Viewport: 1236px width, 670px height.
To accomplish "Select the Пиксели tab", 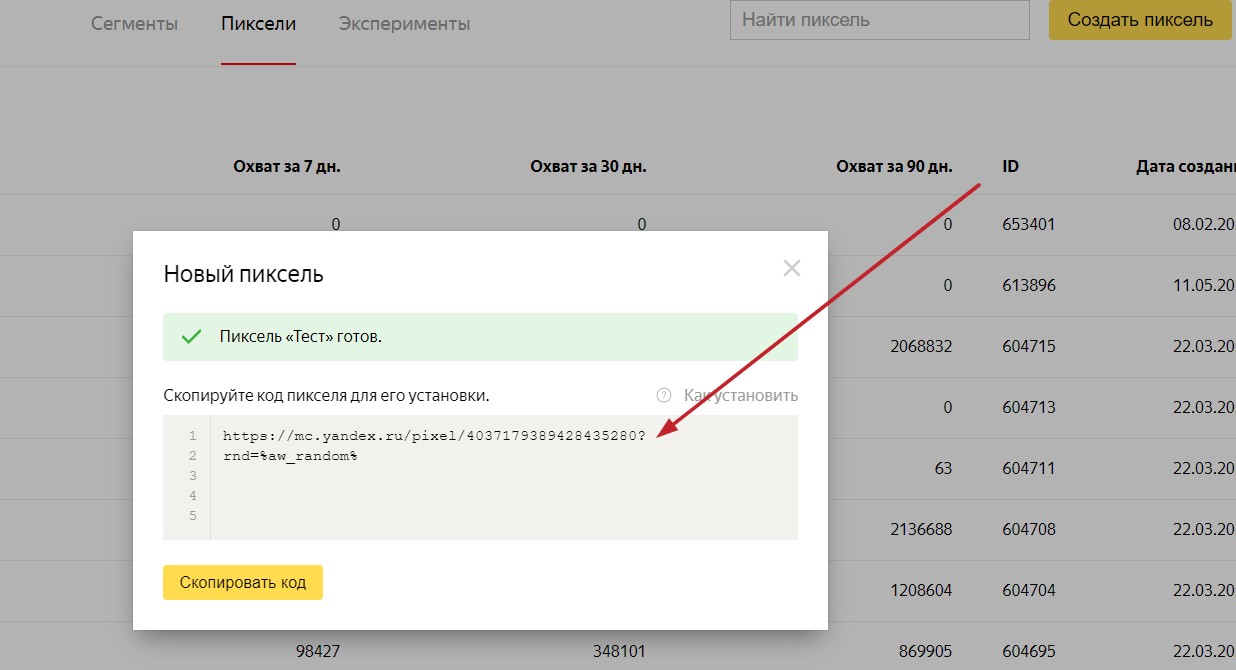I will [258, 23].
